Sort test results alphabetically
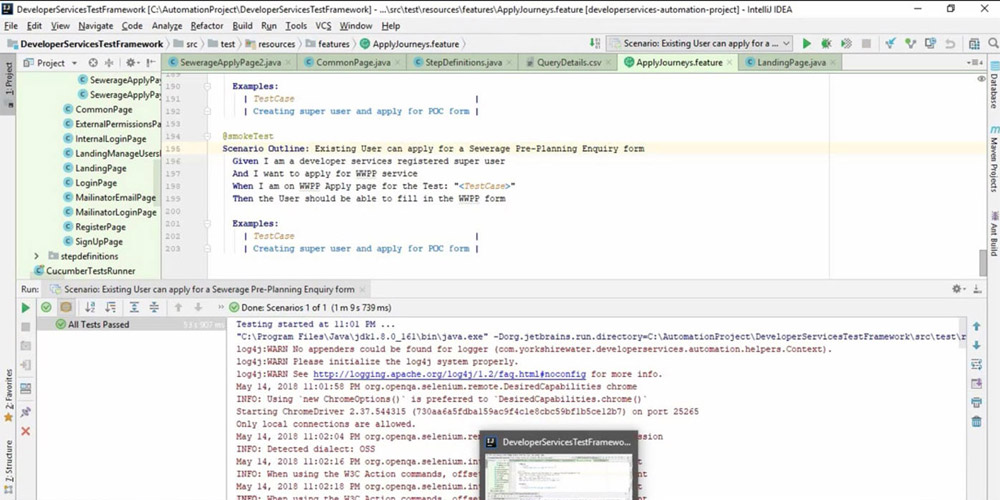This screenshot has width=1000, height=500. pos(91,307)
